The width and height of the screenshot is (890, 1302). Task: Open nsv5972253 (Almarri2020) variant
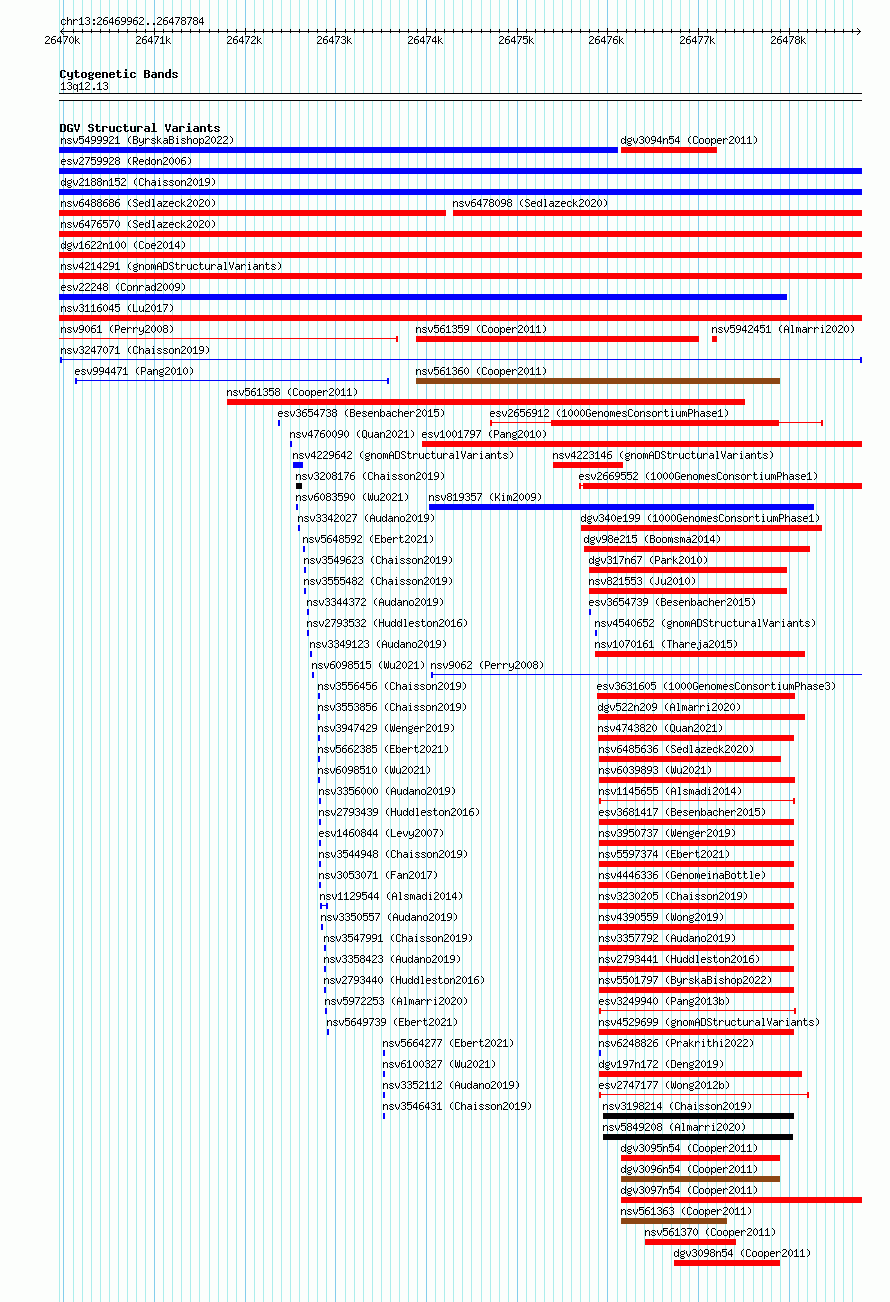pyautogui.click(x=395, y=1001)
